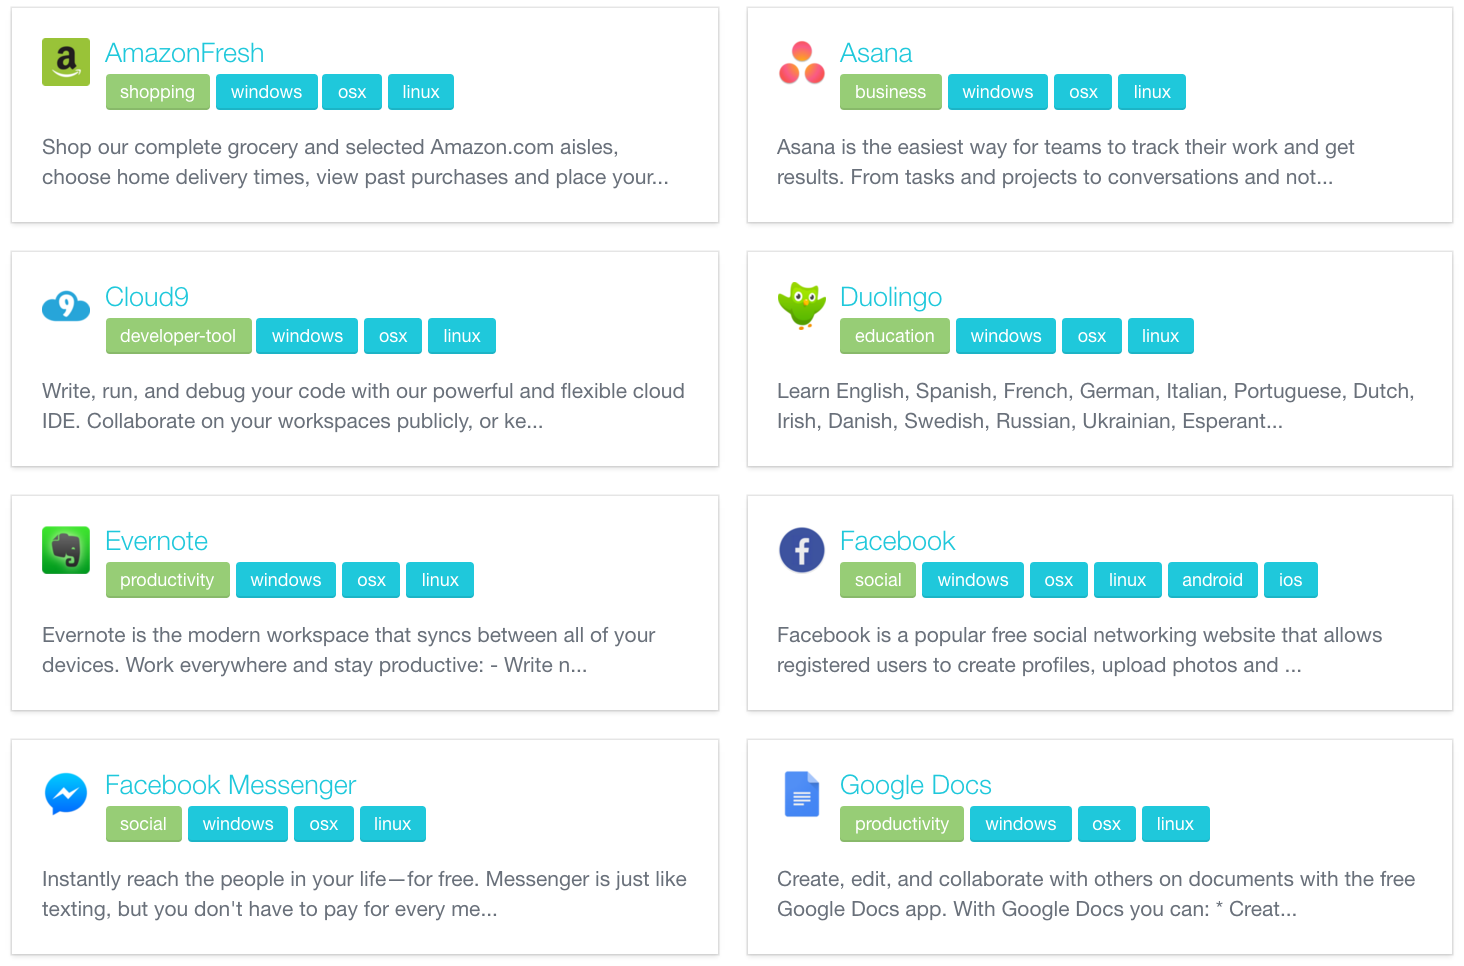
Task: Click the Facebook round logo icon
Action: [x=801, y=550]
